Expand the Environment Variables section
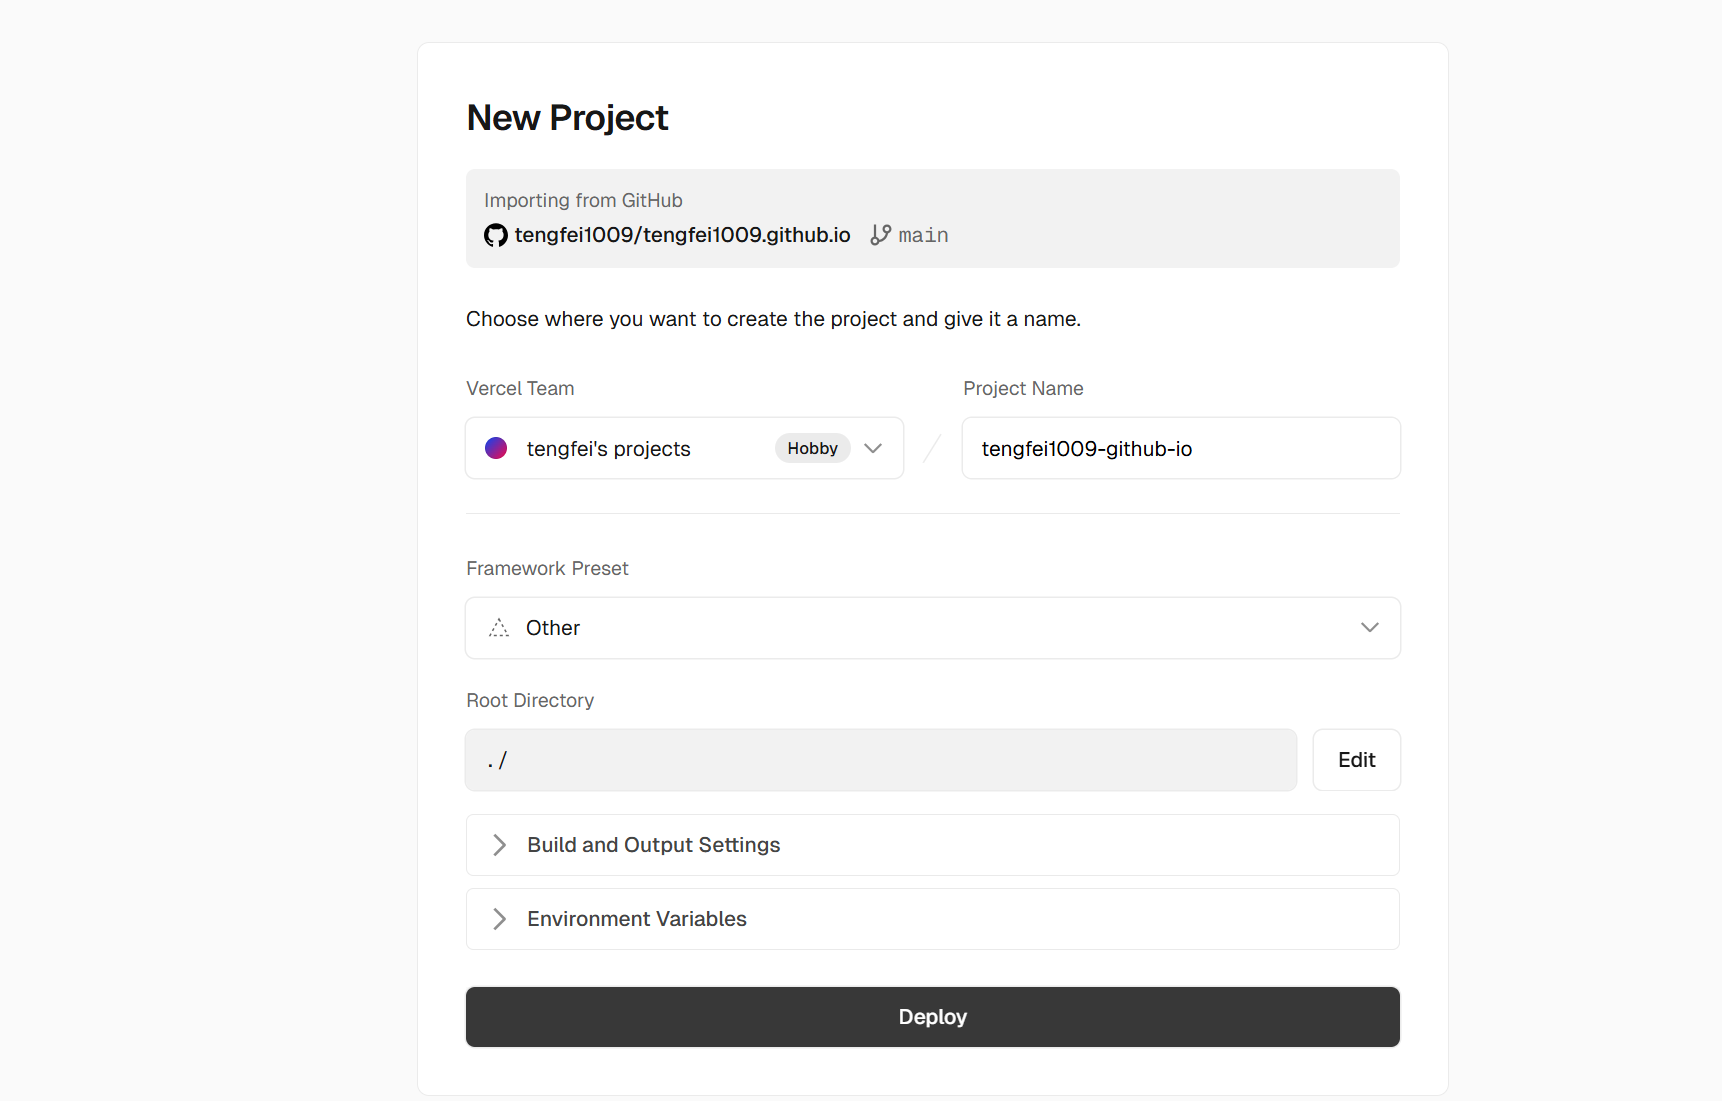 tap(637, 919)
